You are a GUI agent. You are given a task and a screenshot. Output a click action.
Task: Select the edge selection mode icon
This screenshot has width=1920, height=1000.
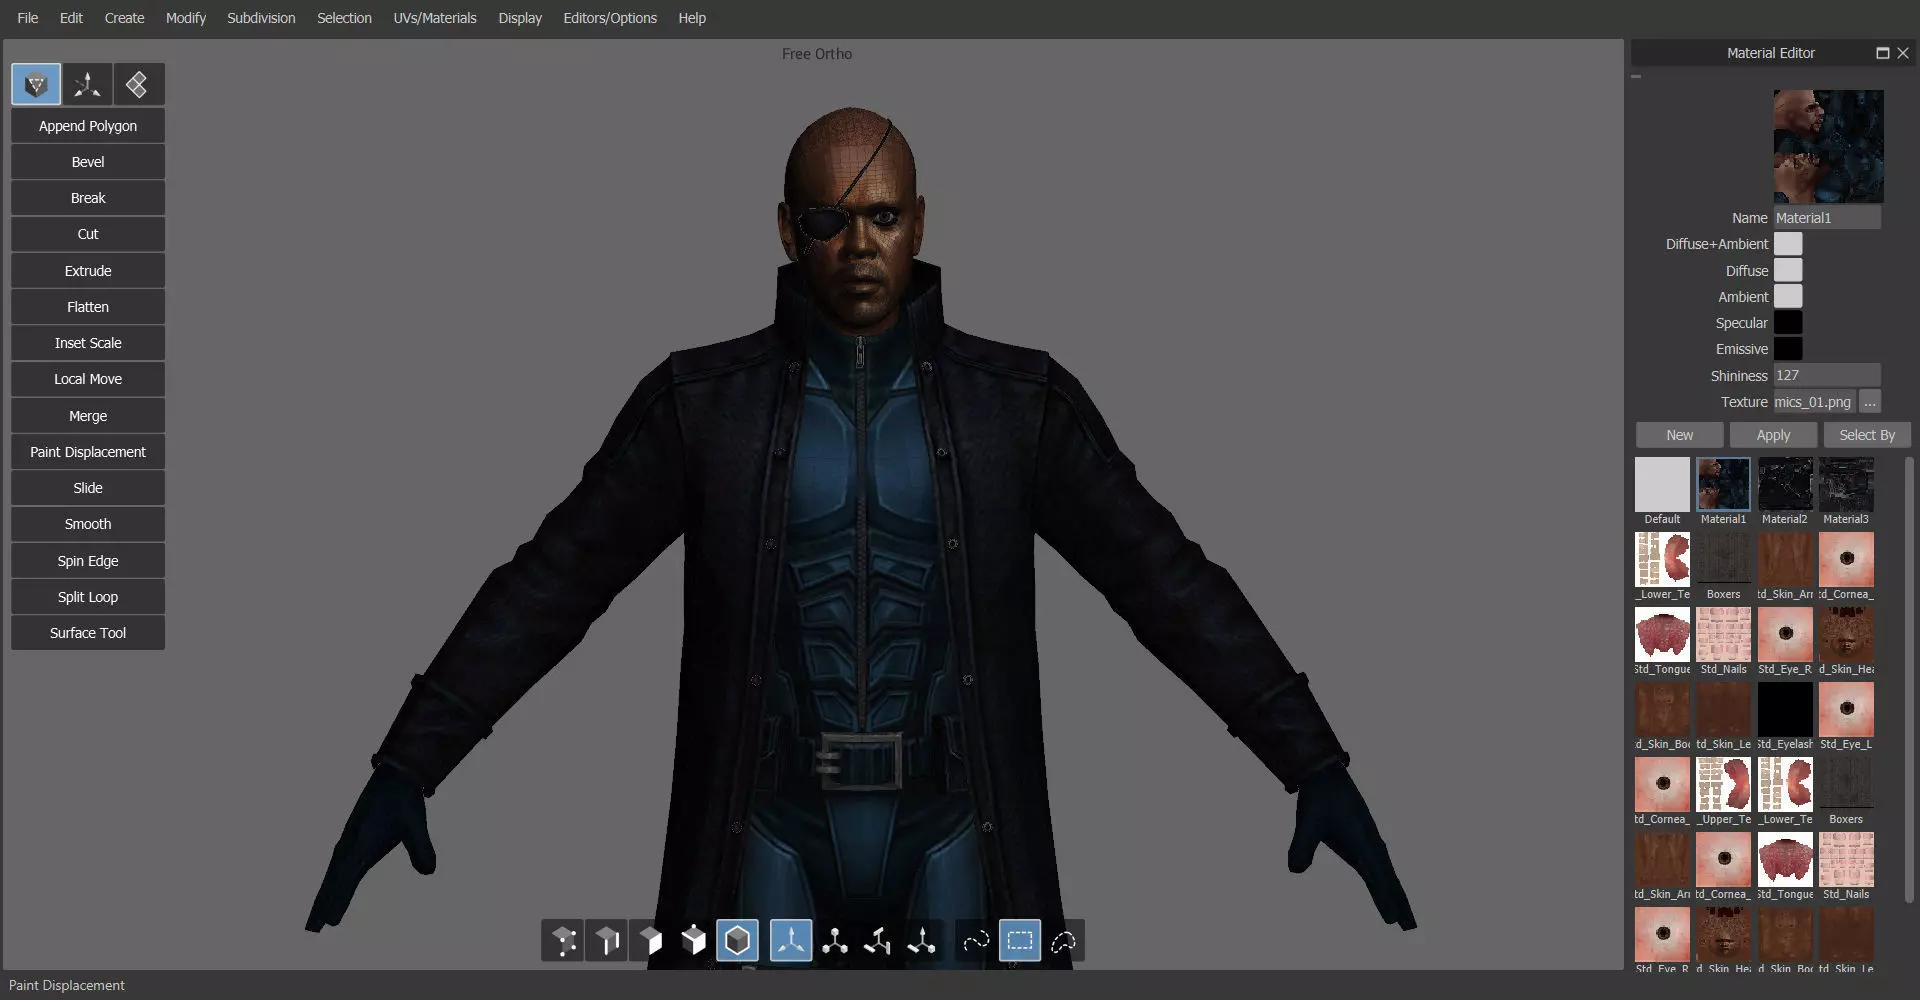pyautogui.click(x=607, y=940)
